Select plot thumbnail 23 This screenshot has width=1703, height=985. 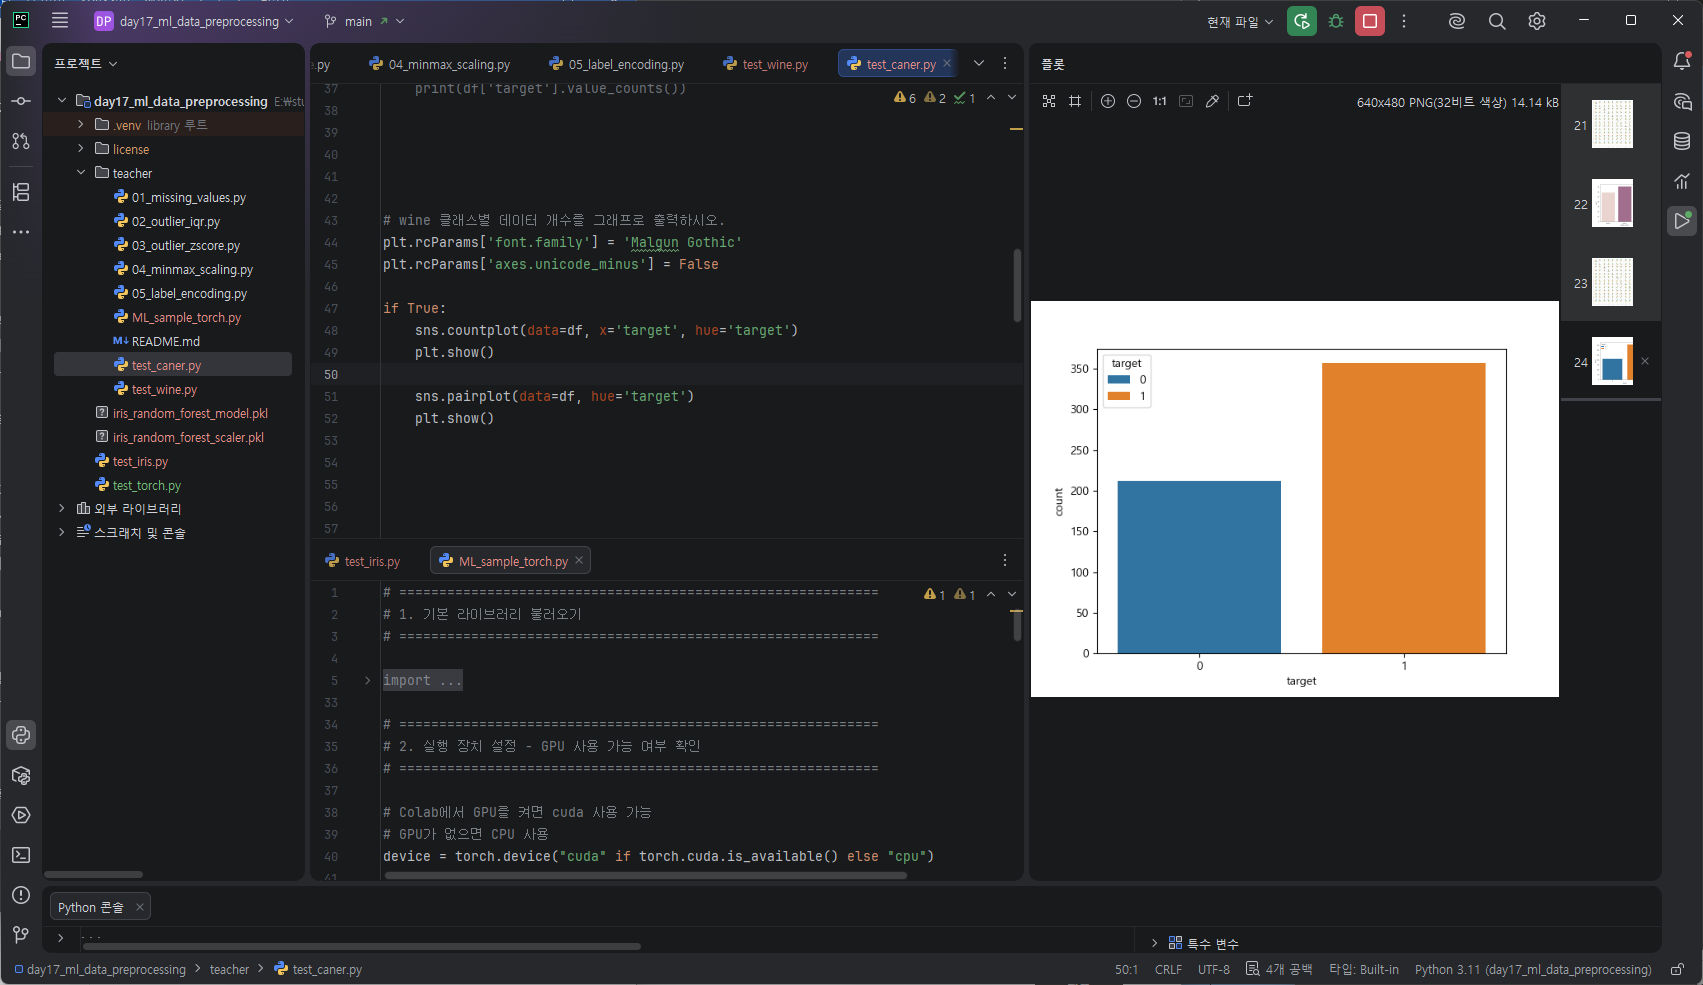pyautogui.click(x=1611, y=282)
